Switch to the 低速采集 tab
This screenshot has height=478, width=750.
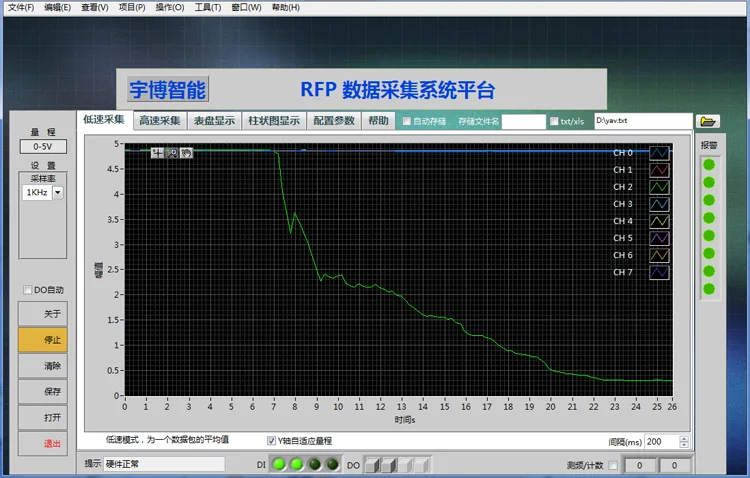tap(104, 120)
